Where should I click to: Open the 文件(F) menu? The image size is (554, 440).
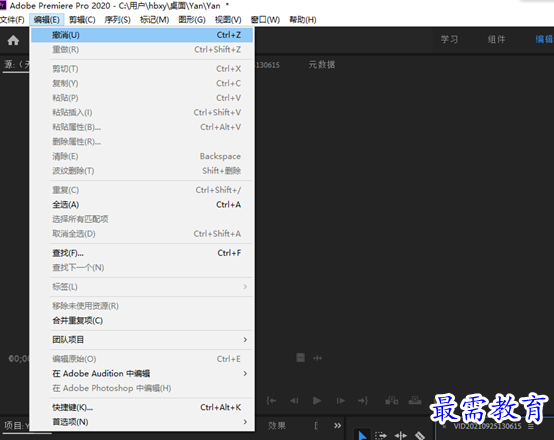tap(12, 20)
